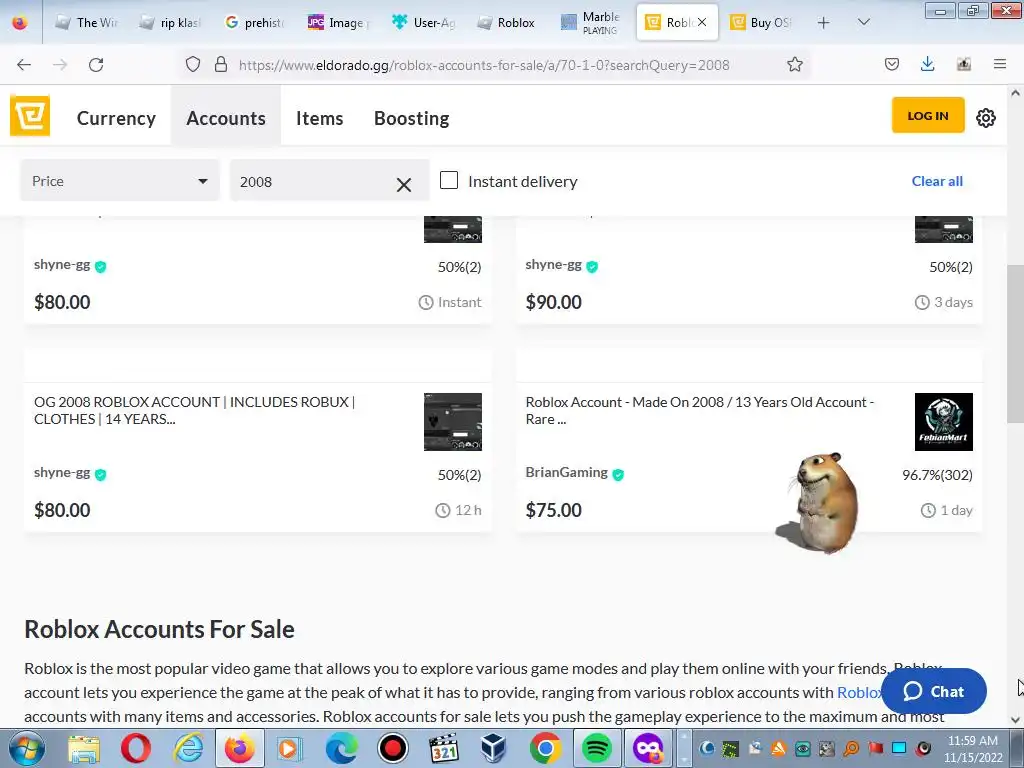Click the shield tracking protection icon

point(193,64)
